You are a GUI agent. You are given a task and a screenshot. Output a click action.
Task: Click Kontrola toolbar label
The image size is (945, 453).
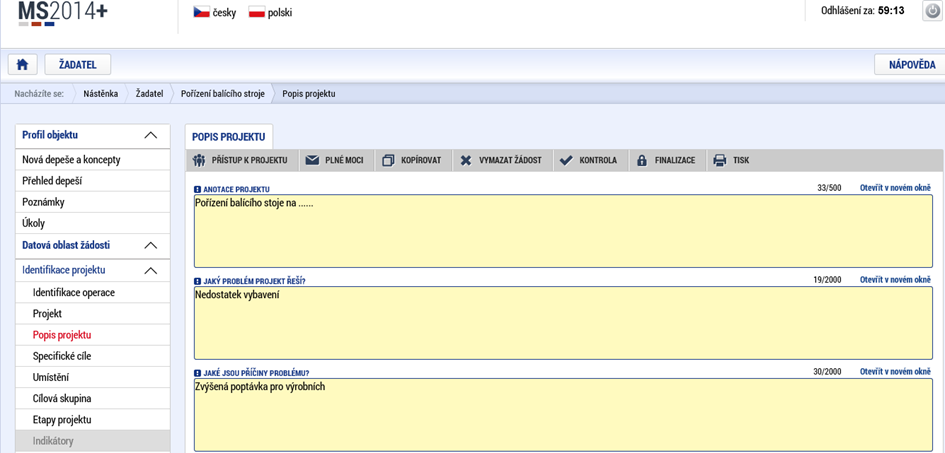coord(598,160)
